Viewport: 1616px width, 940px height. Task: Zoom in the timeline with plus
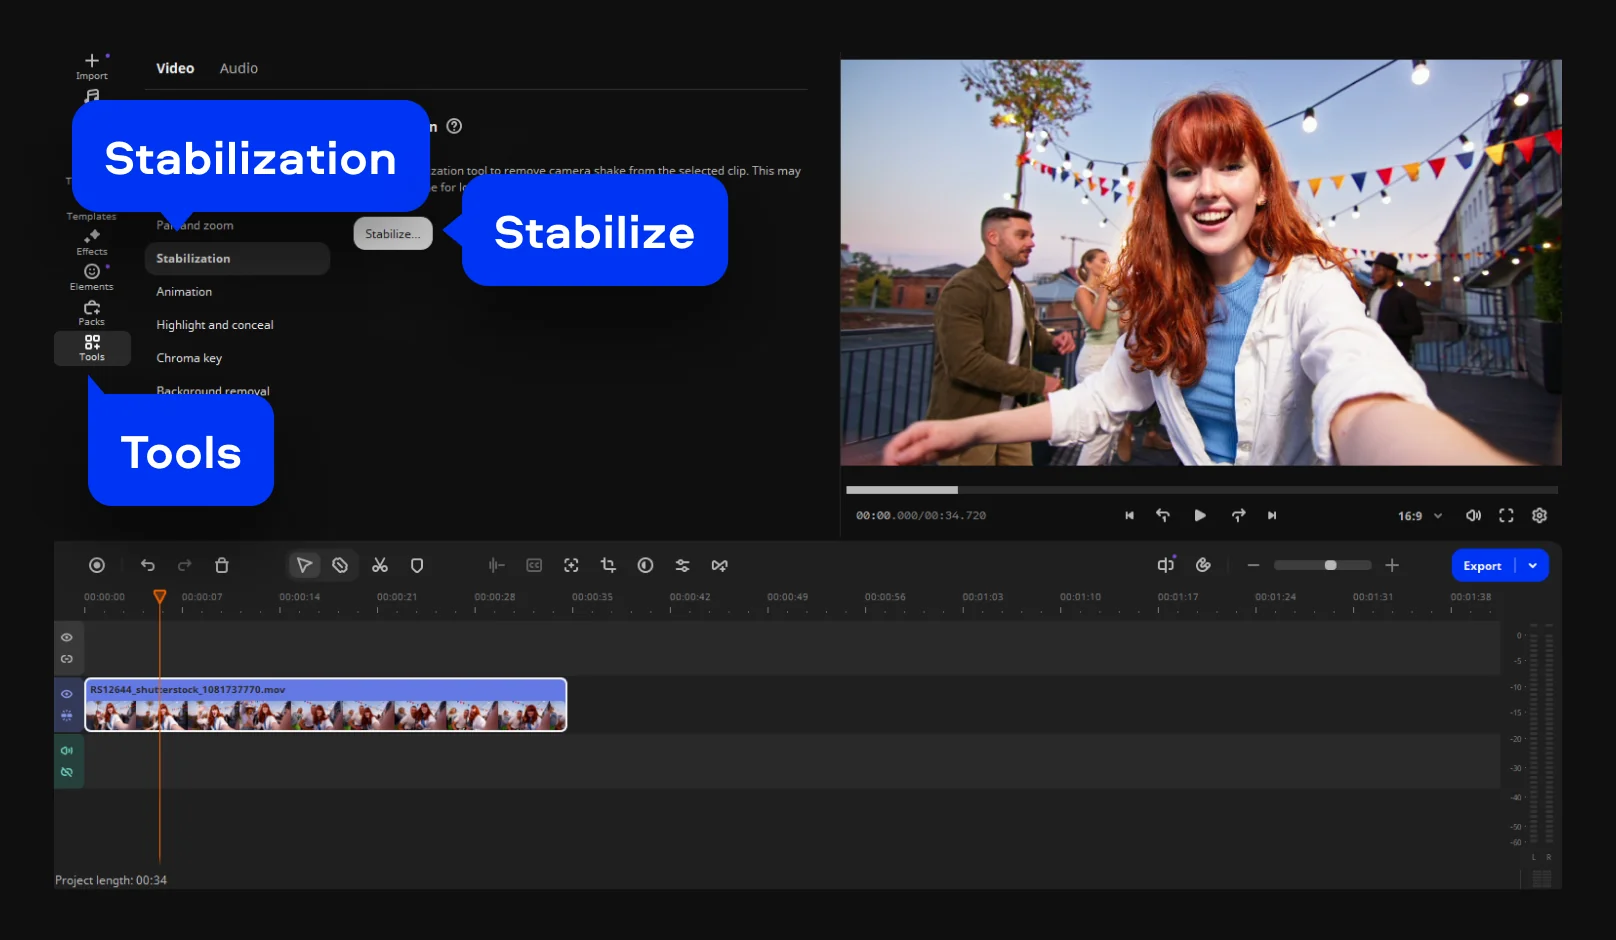[1392, 565]
